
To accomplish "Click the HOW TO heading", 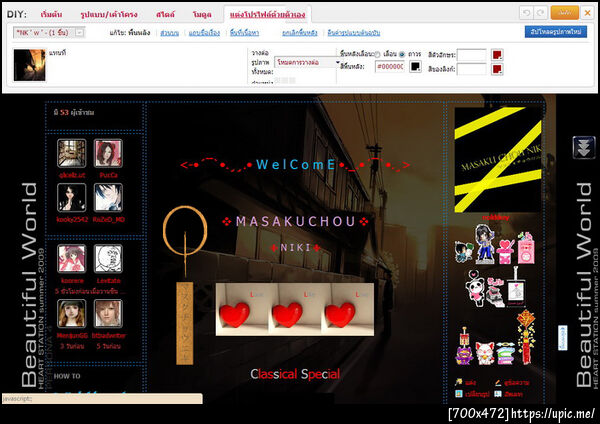I will 67,376.
